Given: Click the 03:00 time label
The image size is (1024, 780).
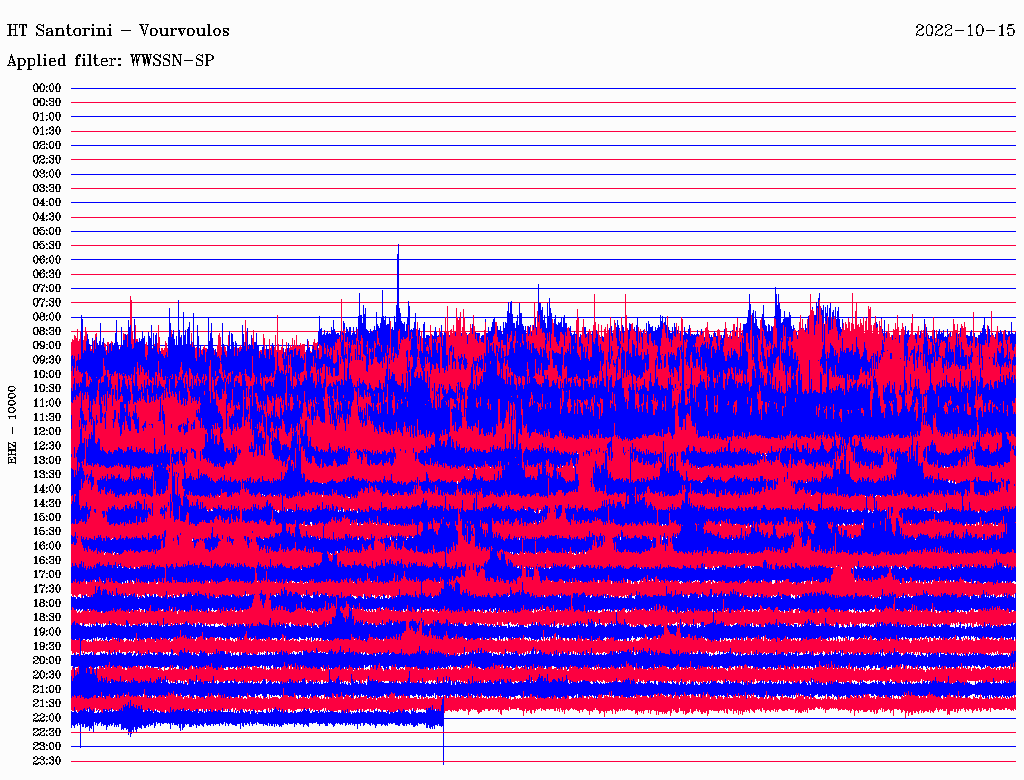Looking at the screenshot, I should click(x=47, y=174).
